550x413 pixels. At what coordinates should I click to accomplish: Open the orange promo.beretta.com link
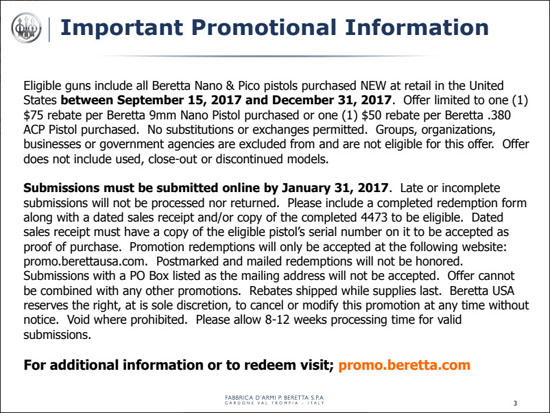pos(404,365)
